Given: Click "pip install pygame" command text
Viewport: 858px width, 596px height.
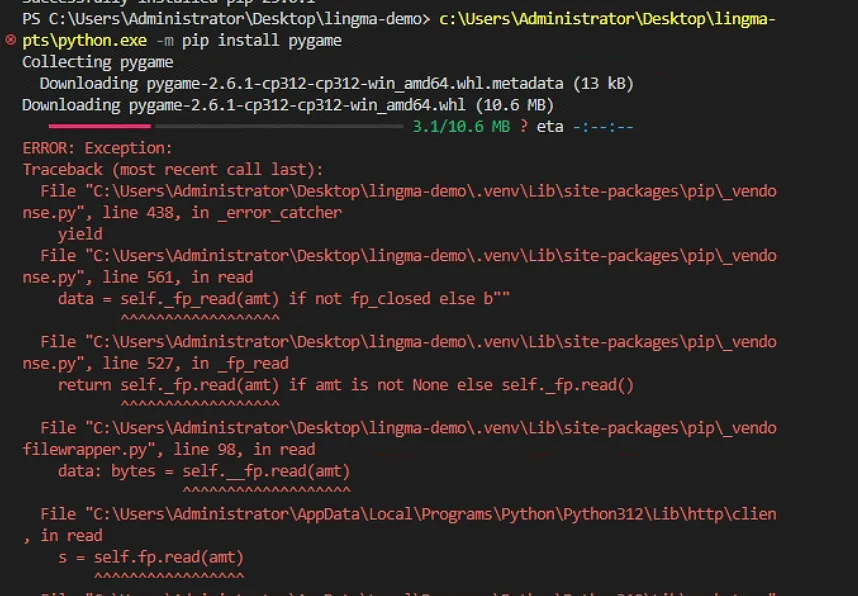Looking at the screenshot, I should click(262, 40).
